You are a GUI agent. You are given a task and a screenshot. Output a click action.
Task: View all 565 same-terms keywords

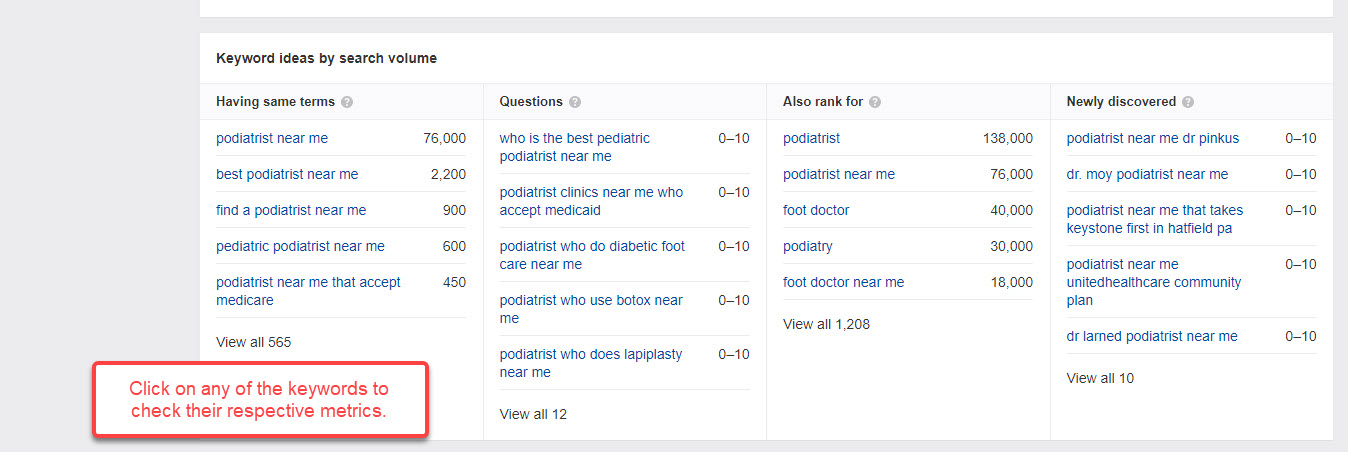pos(254,342)
